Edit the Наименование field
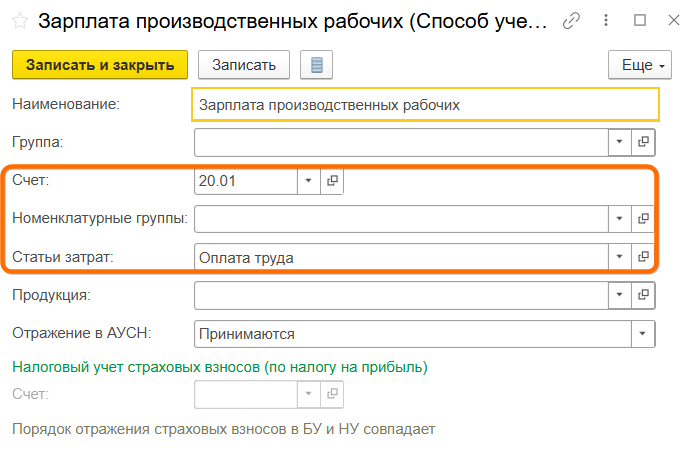The height and width of the screenshot is (473, 694). click(425, 105)
